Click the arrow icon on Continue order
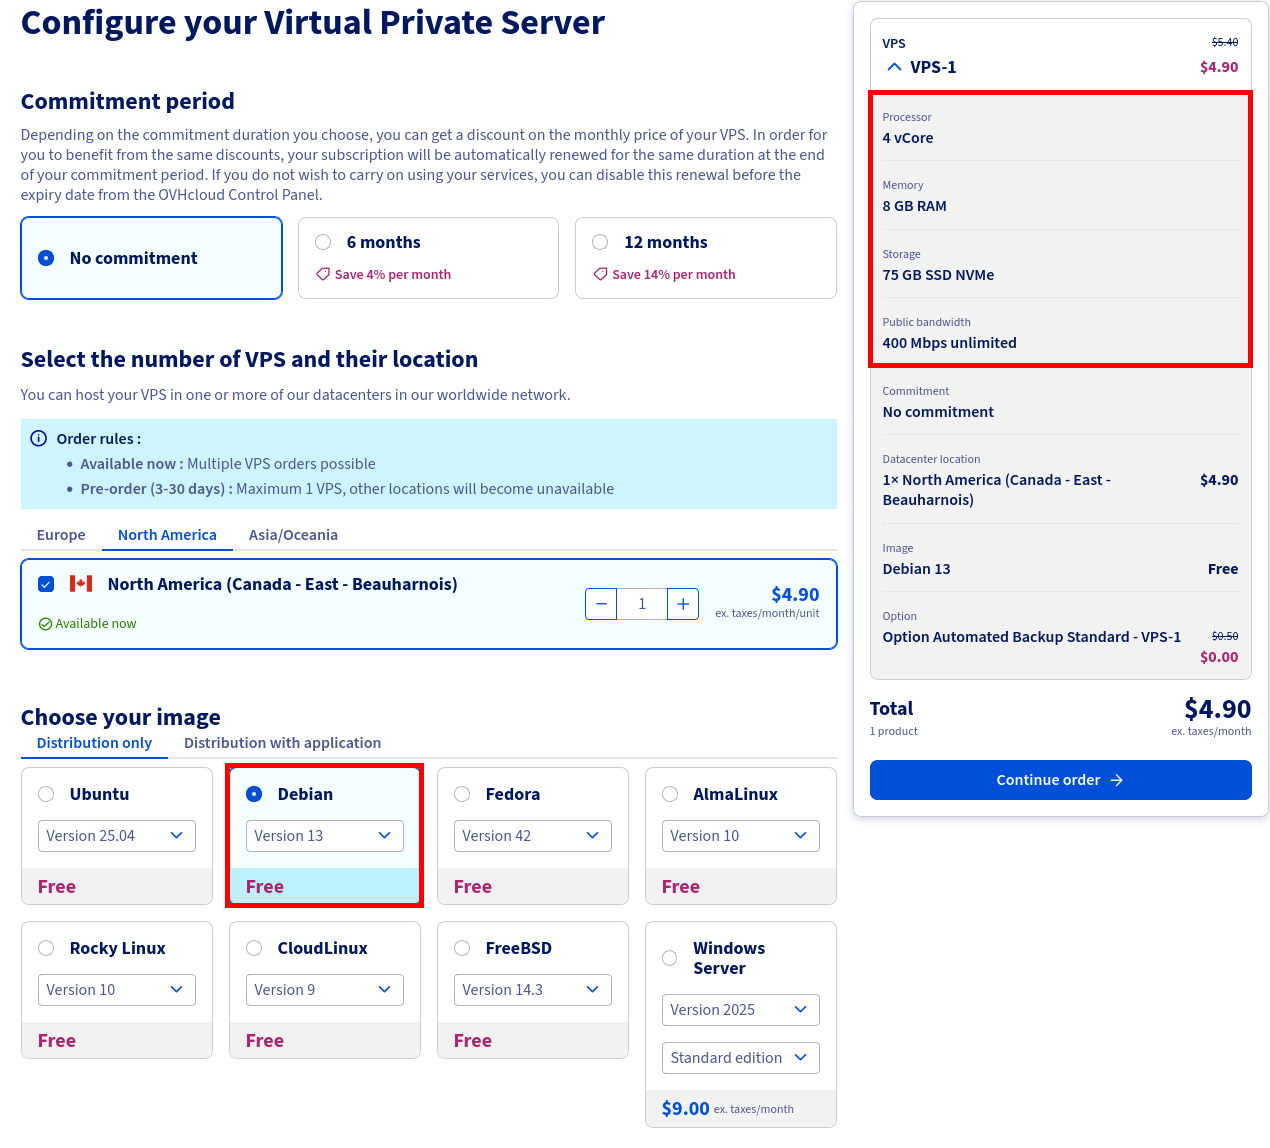The image size is (1270, 1148). point(1119,780)
